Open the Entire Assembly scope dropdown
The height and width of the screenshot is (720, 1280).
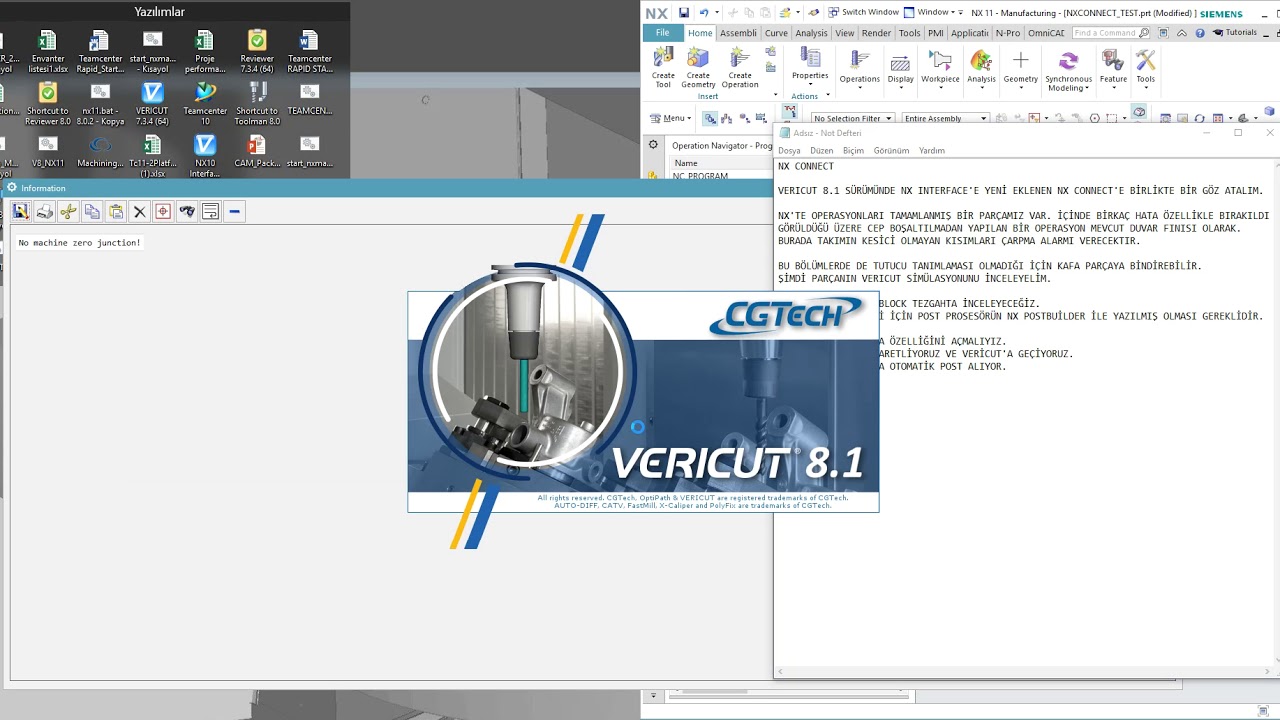tap(945, 118)
